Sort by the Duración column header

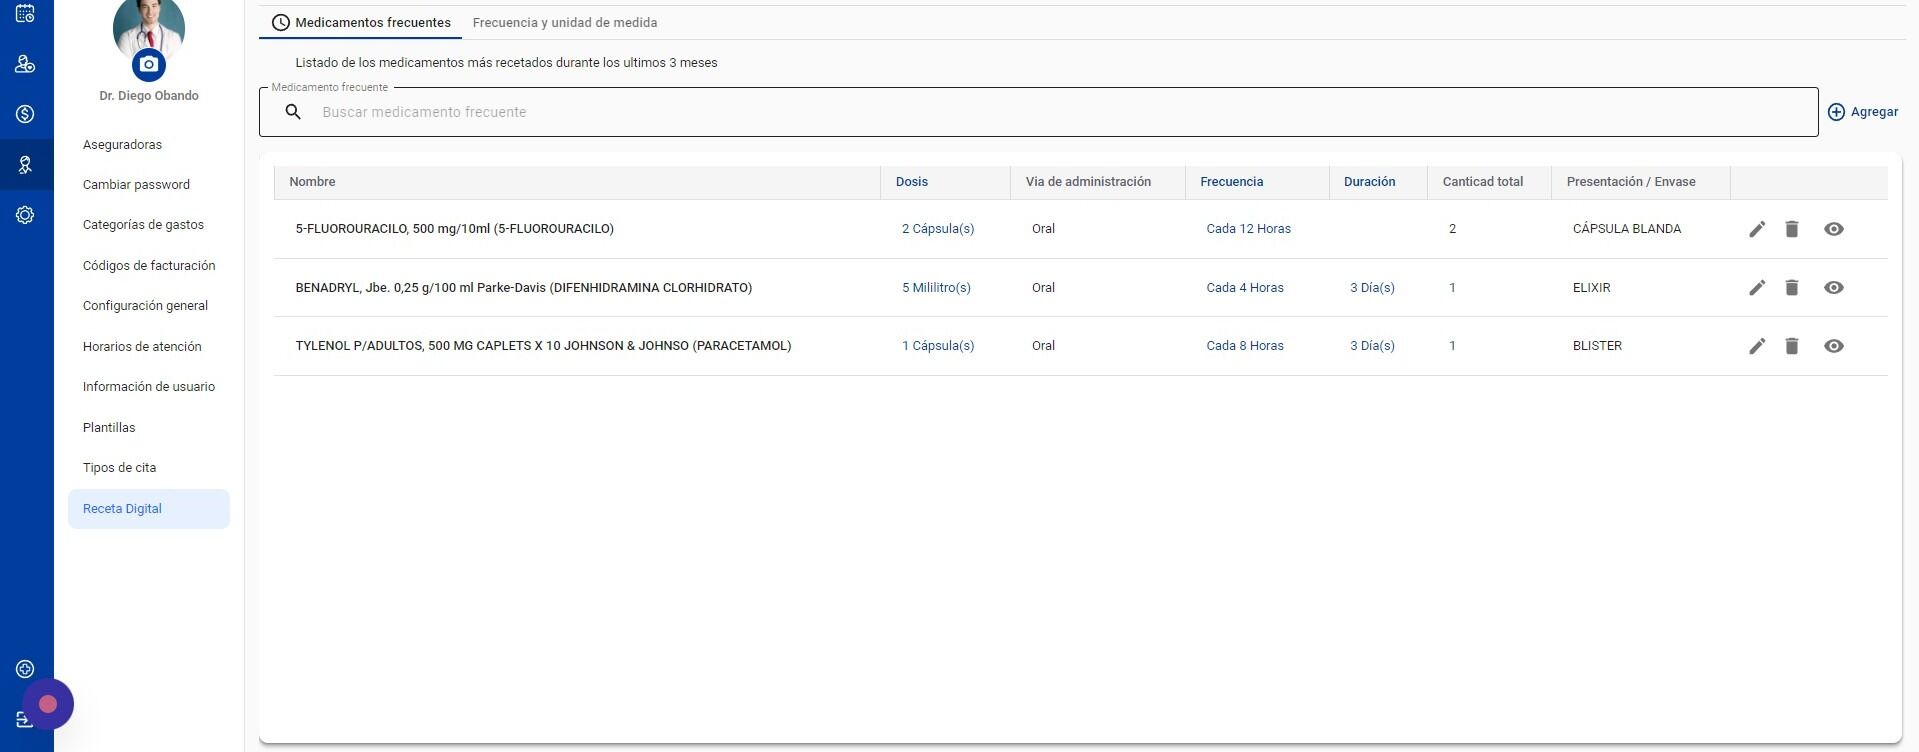pyautogui.click(x=1370, y=182)
